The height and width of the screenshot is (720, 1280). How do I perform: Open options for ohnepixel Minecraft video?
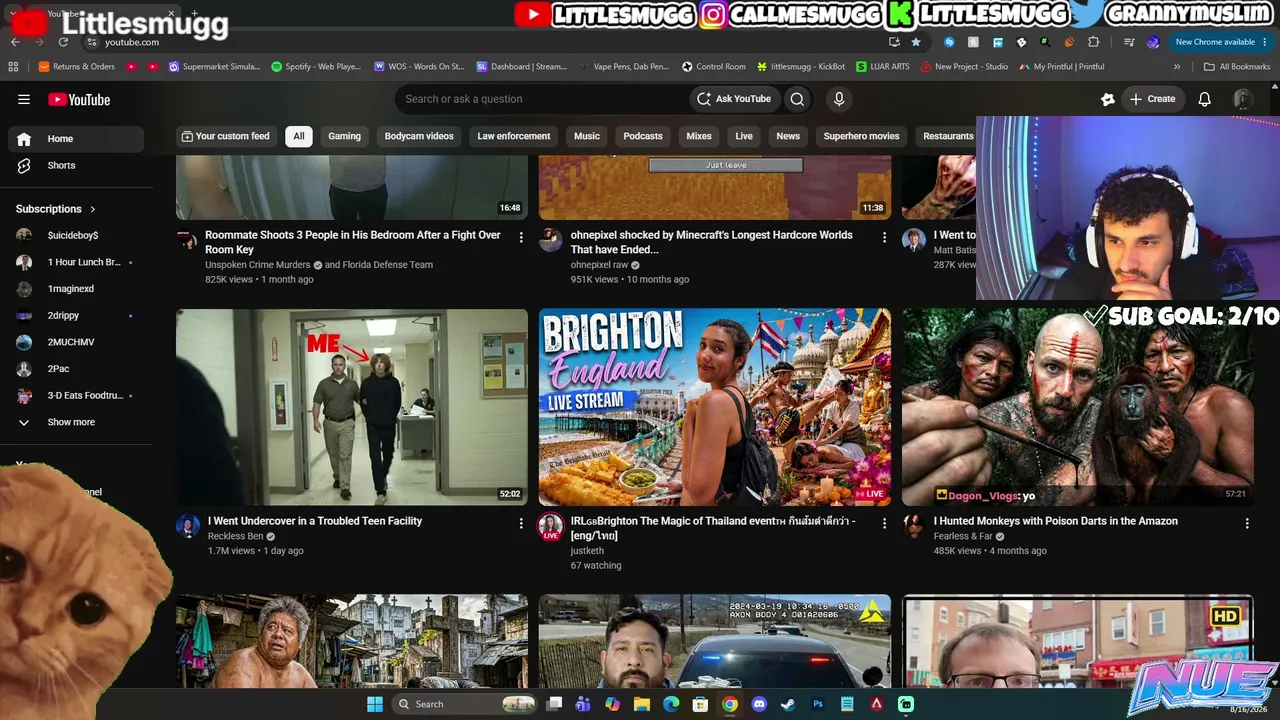(x=884, y=237)
